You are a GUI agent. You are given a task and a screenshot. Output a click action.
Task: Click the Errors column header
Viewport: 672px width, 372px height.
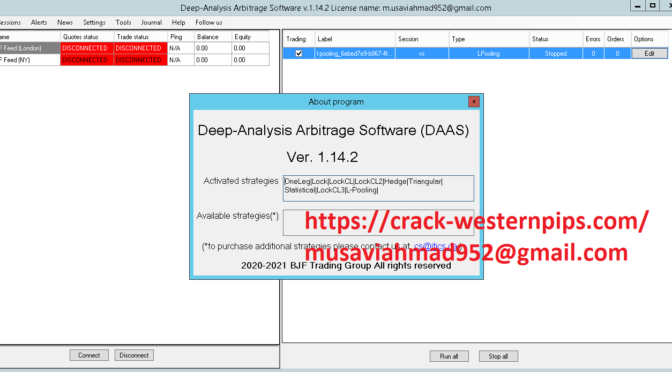(593, 39)
